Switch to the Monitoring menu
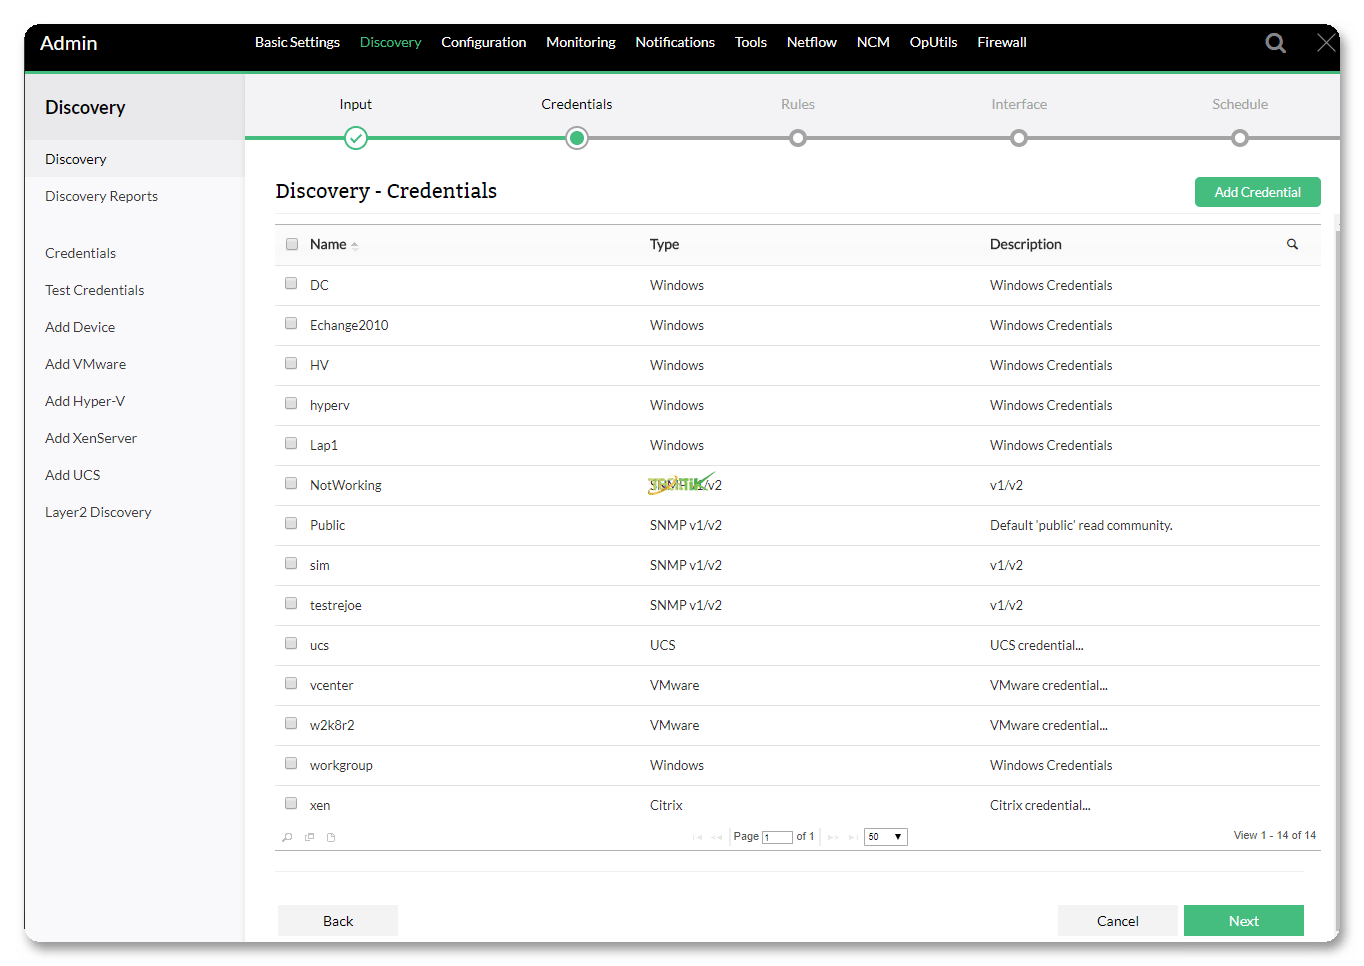The width and height of the screenshot is (1364, 966). tap(580, 42)
